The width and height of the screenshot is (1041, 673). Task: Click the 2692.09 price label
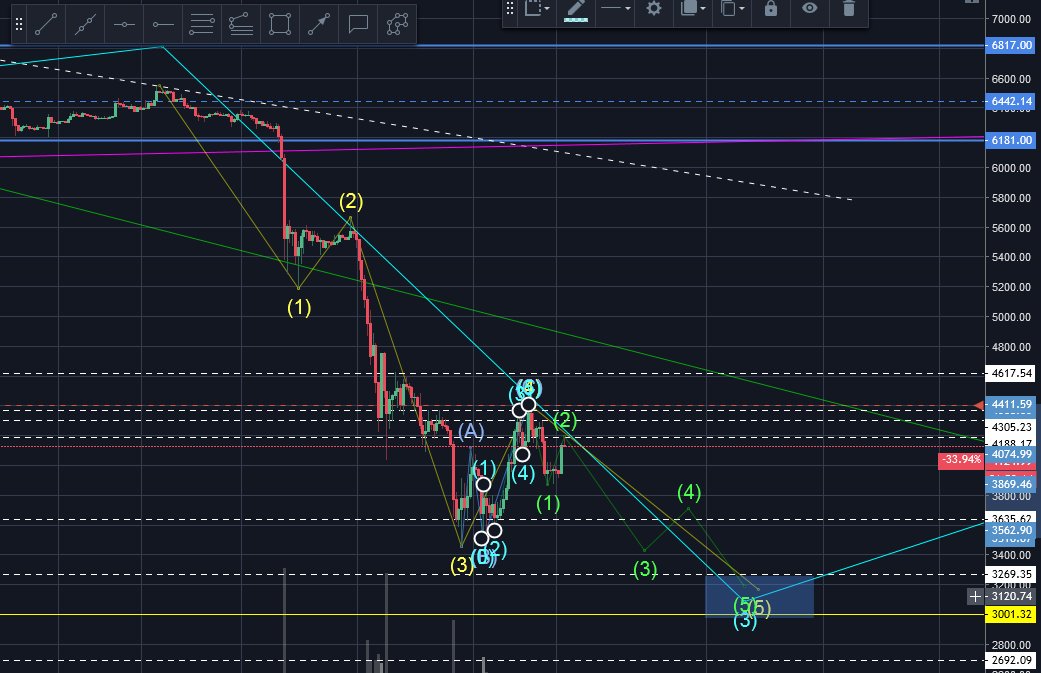click(1010, 661)
